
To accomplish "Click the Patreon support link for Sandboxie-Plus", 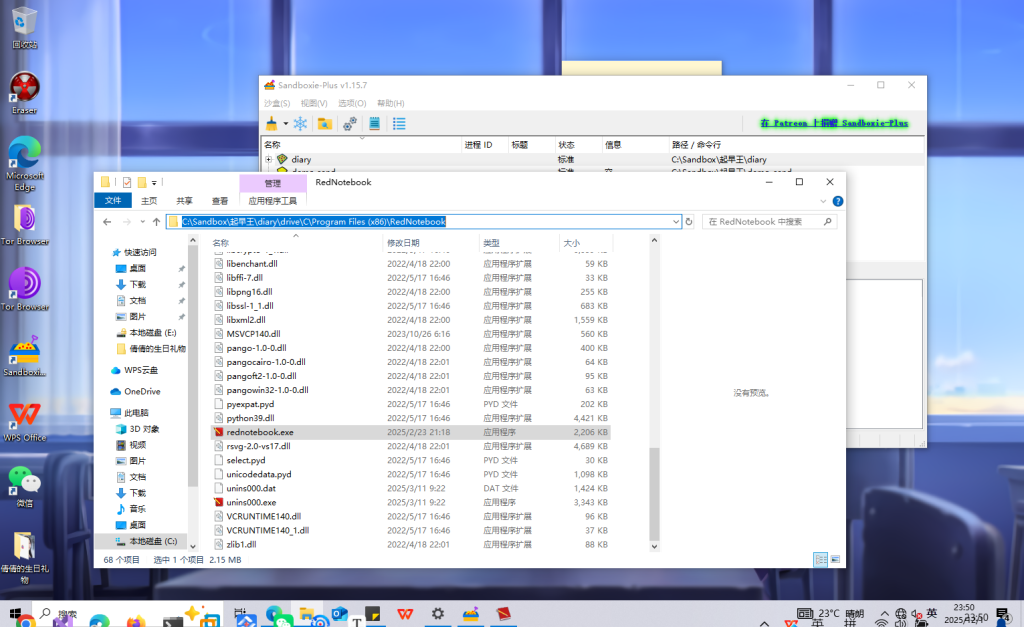I will coord(833,123).
